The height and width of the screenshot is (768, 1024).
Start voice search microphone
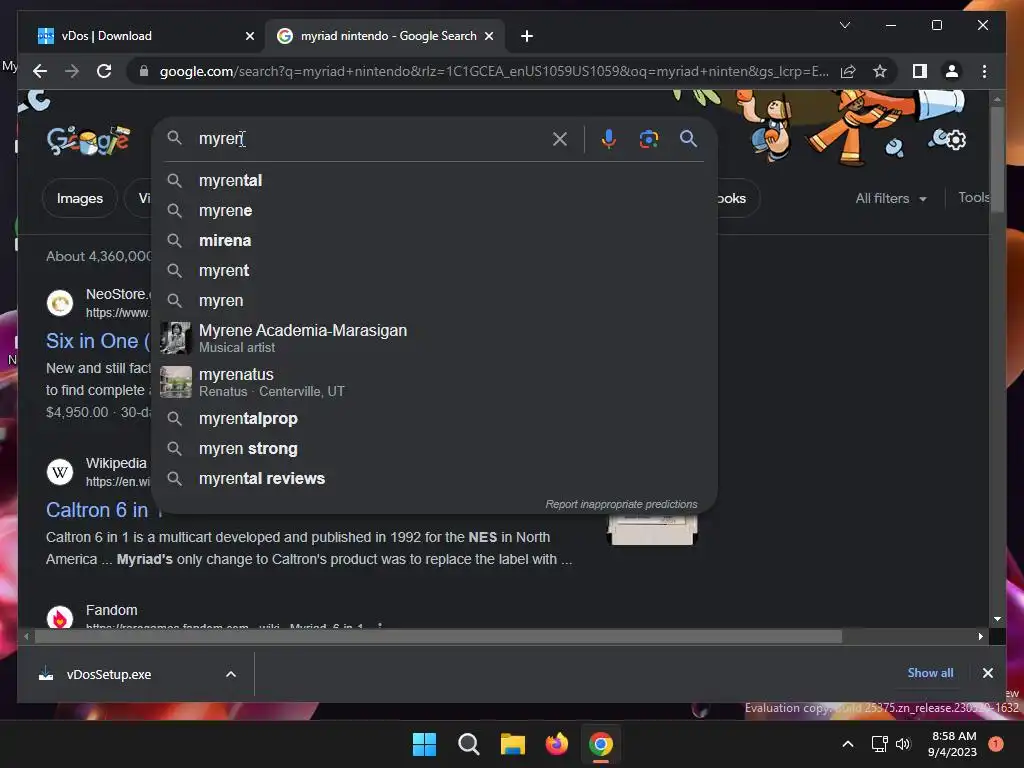(609, 138)
